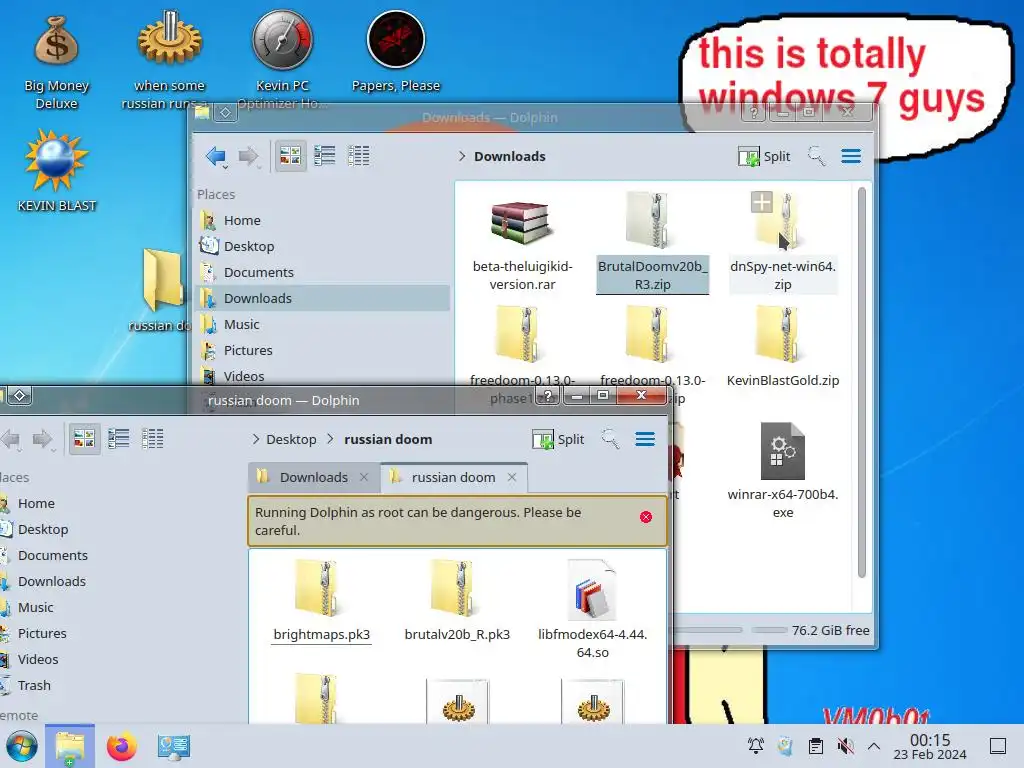Switch Downloads window to details view

[359, 156]
